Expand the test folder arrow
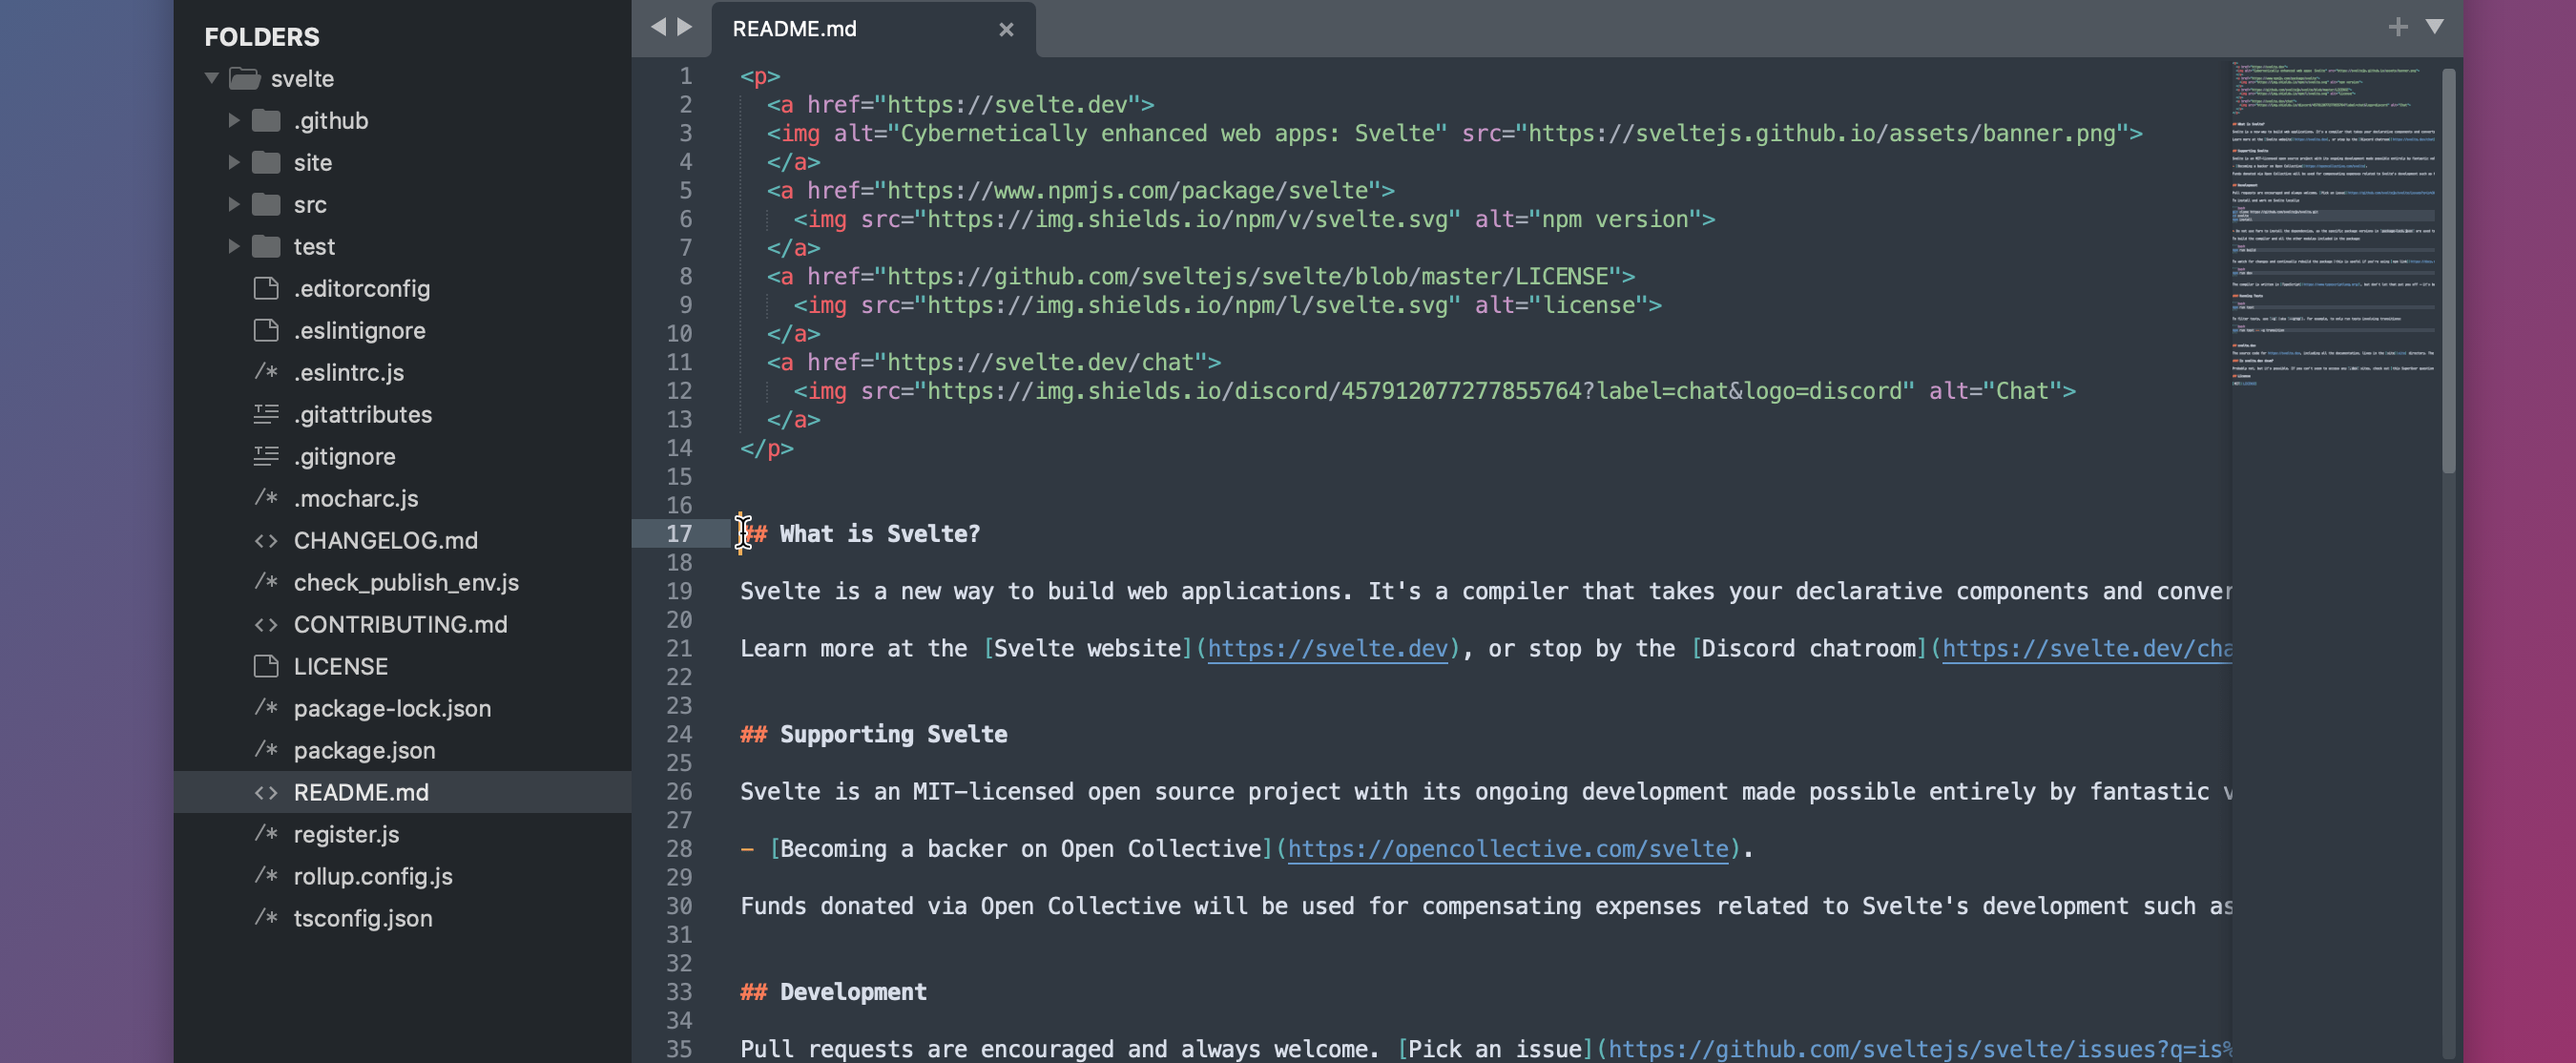 (x=234, y=246)
